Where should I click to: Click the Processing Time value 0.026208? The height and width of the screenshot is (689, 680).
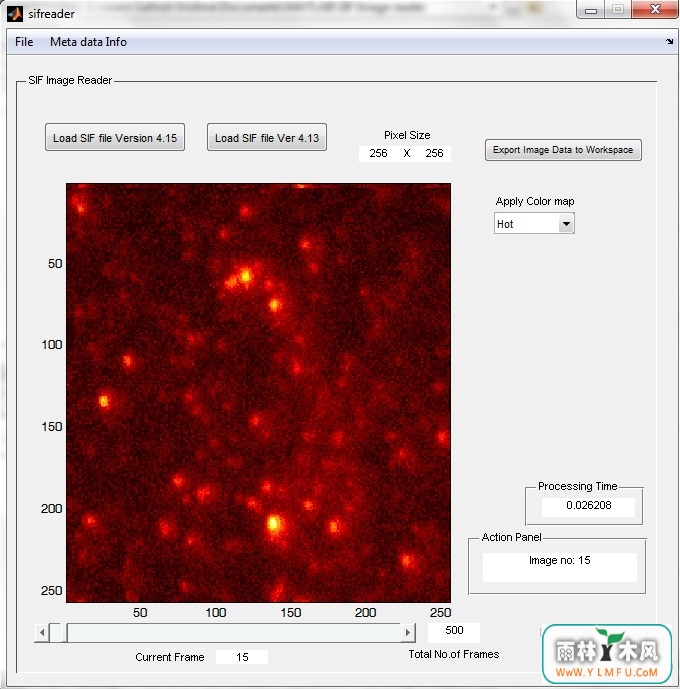pos(588,506)
